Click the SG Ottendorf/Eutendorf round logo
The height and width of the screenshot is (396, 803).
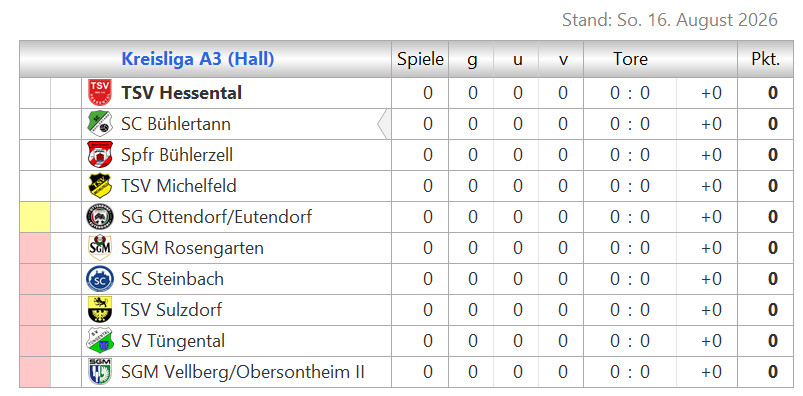tap(99, 217)
